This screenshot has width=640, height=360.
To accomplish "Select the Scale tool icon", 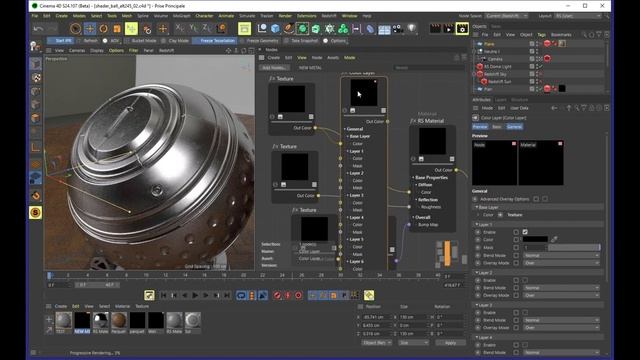I will (117, 29).
